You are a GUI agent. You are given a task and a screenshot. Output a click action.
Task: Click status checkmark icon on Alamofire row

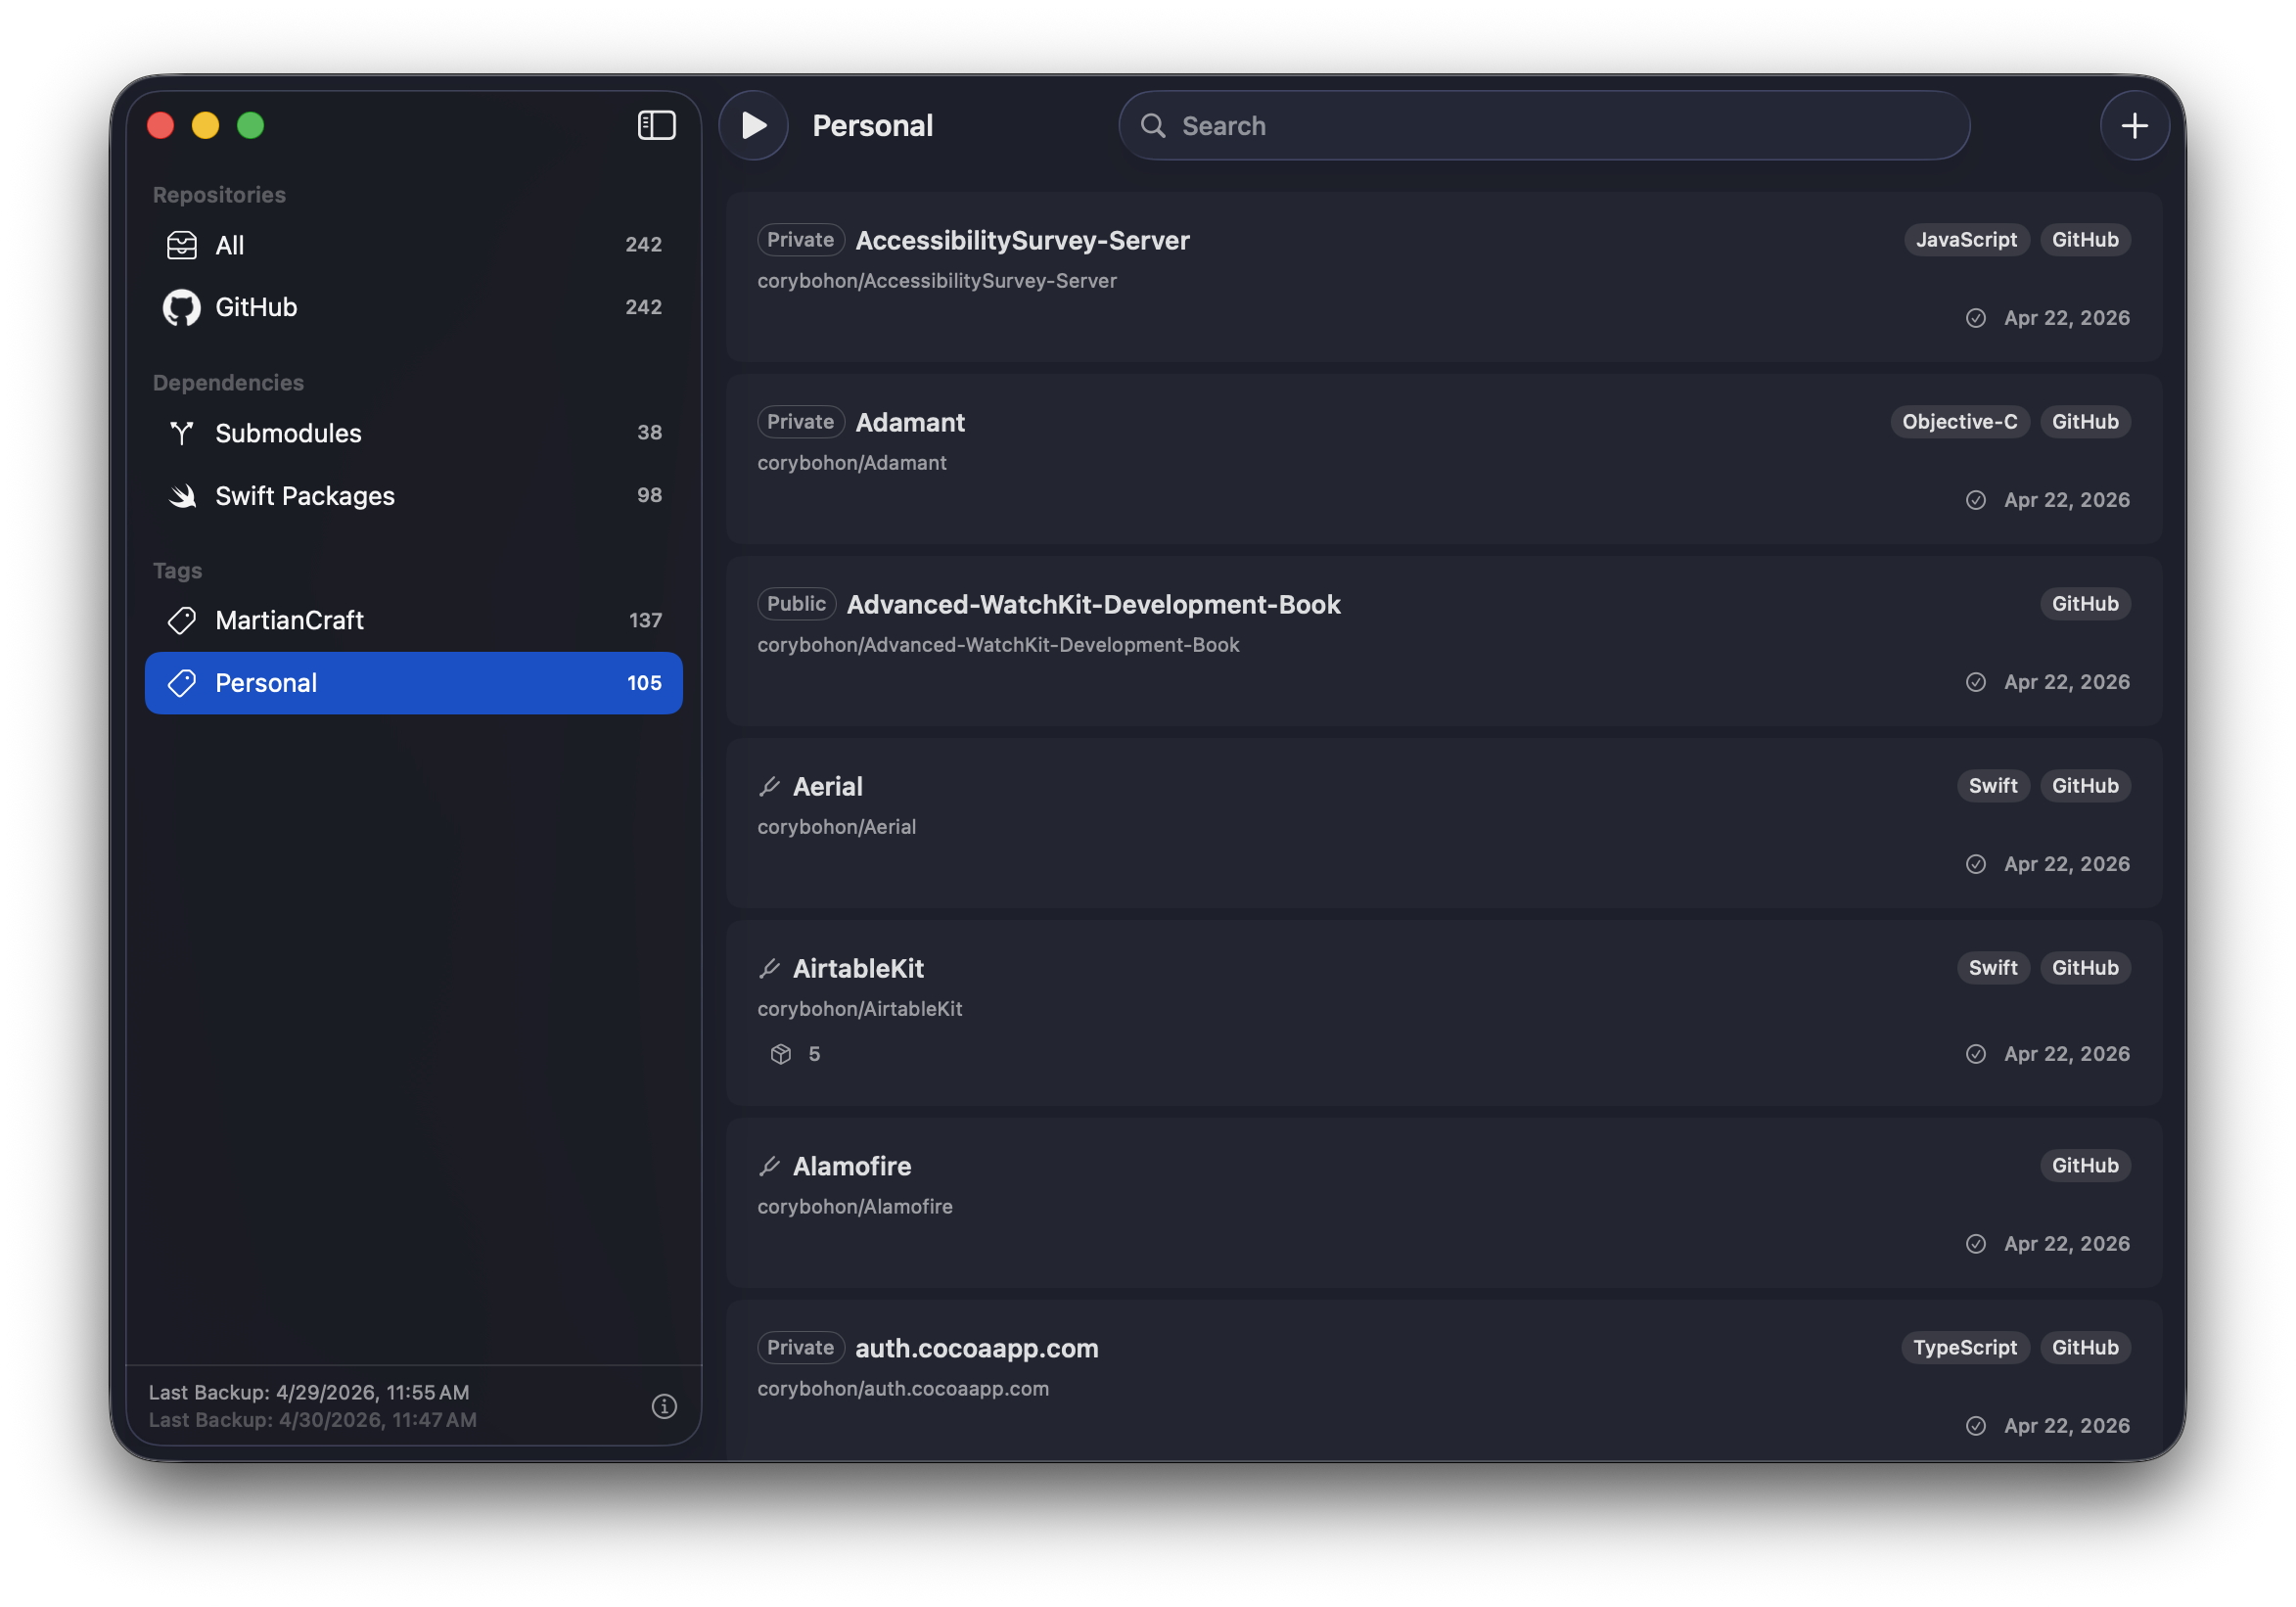coord(1975,1244)
